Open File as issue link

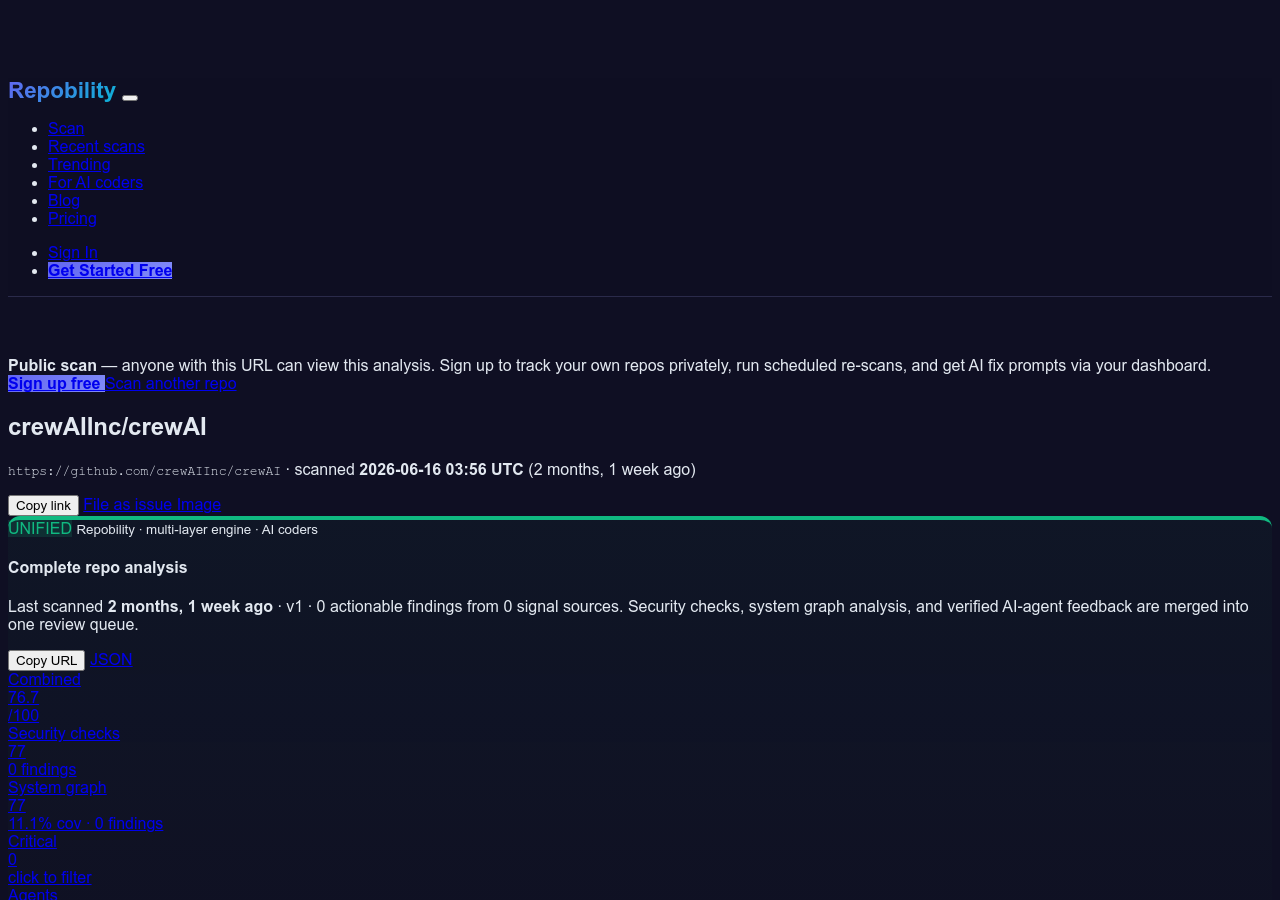[128, 505]
